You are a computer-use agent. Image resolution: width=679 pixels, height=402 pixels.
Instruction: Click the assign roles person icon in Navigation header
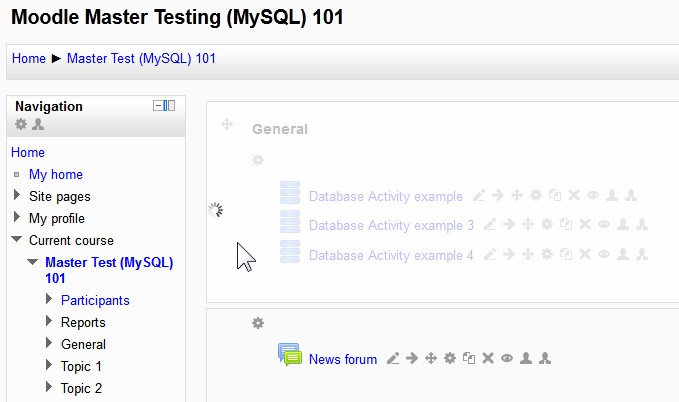pos(38,124)
